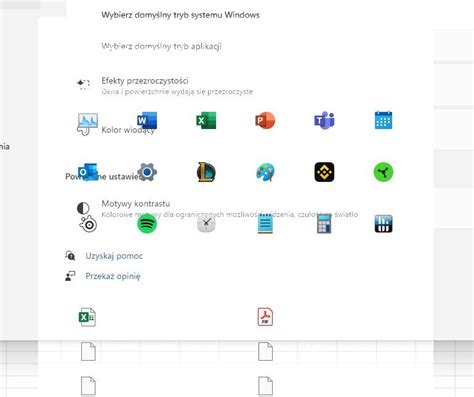This screenshot has width=474, height=397.
Task: Launch Microsoft Teams icon
Action: (x=324, y=120)
